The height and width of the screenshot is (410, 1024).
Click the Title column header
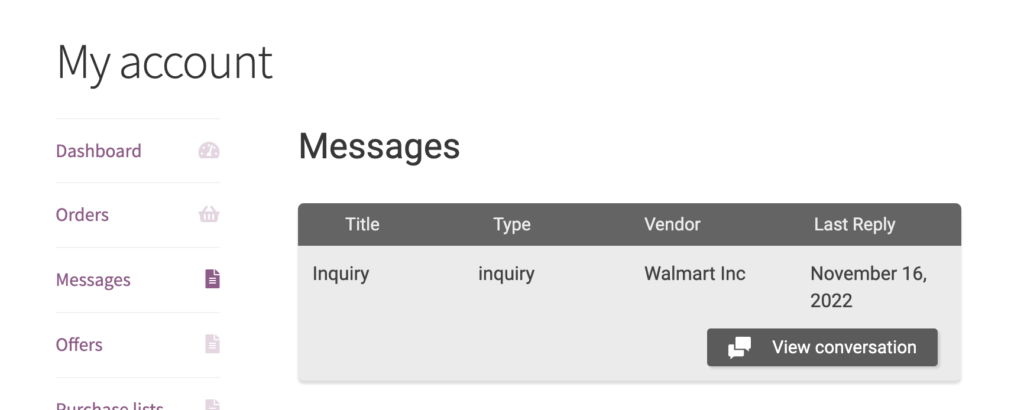point(362,225)
